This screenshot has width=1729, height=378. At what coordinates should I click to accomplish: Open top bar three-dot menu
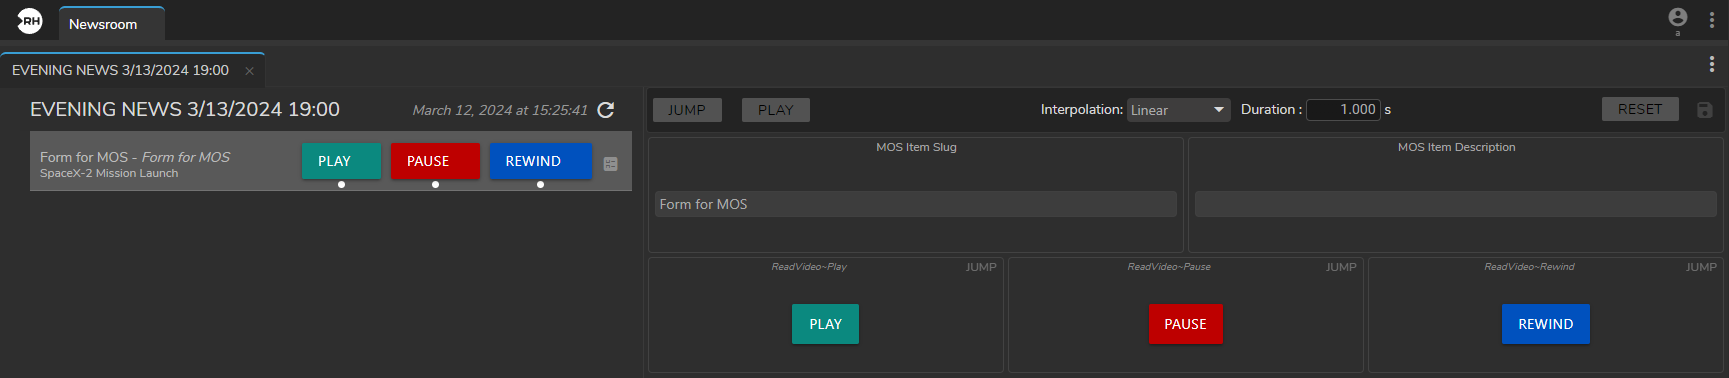(1712, 20)
